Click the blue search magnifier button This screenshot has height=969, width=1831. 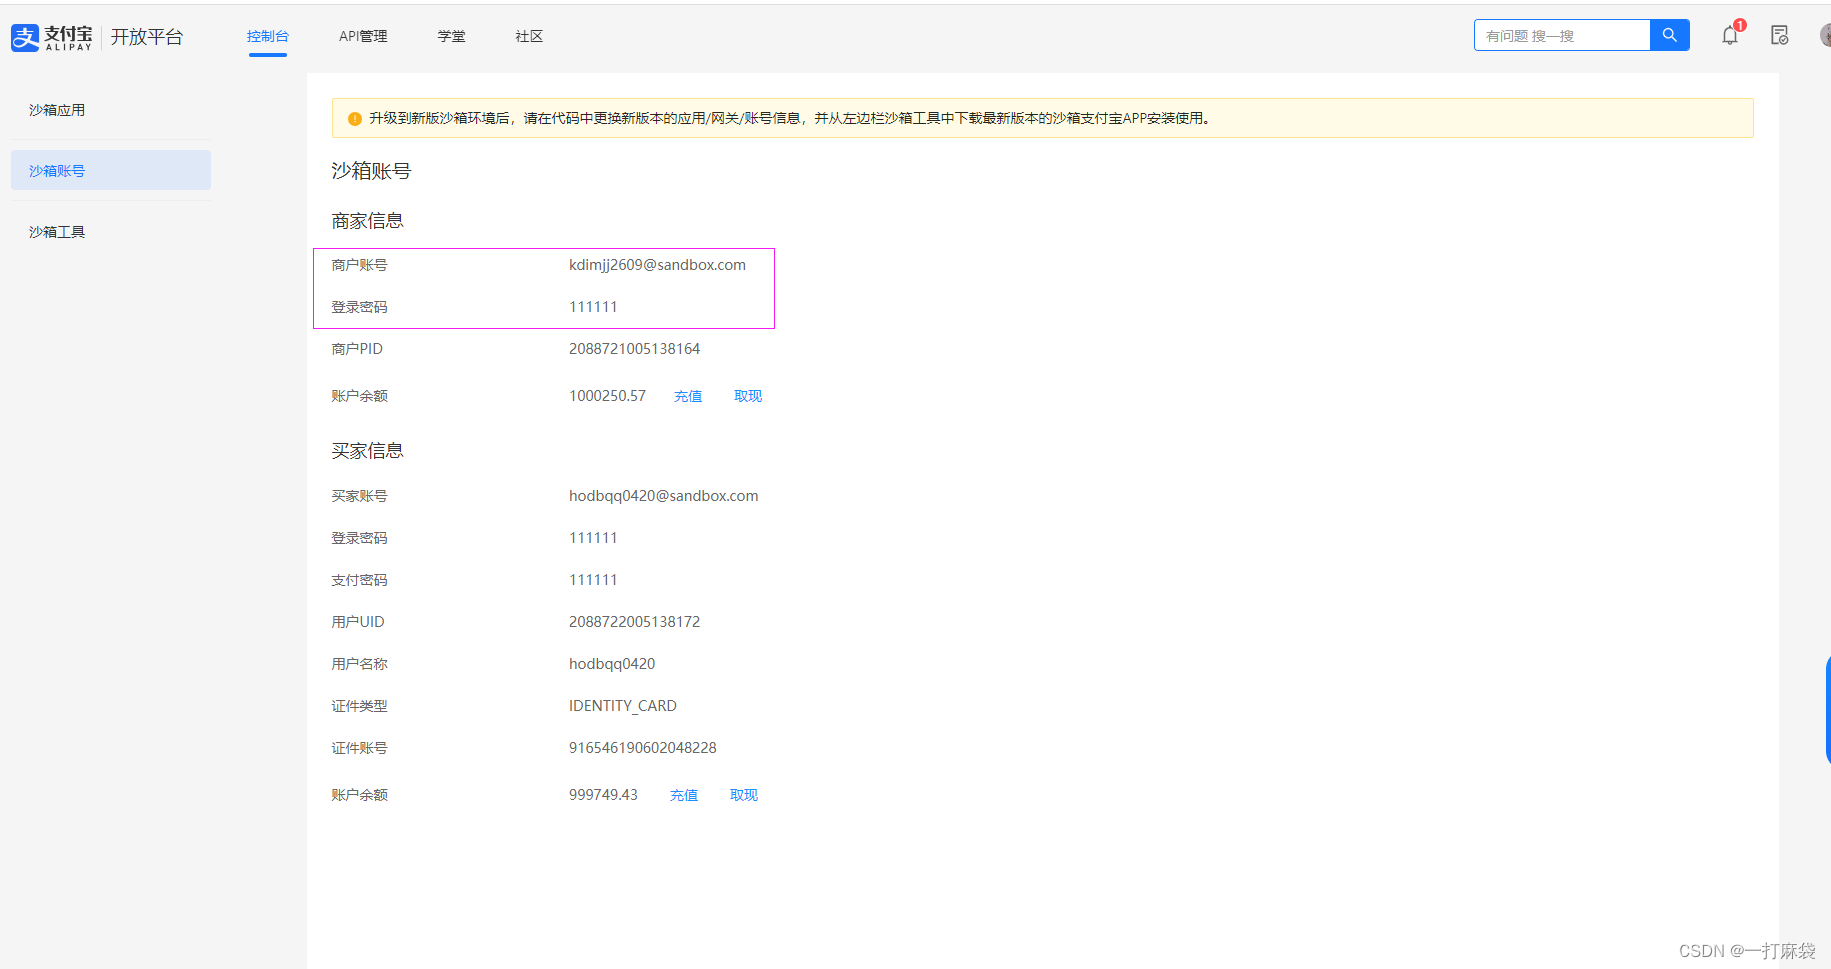point(1668,34)
